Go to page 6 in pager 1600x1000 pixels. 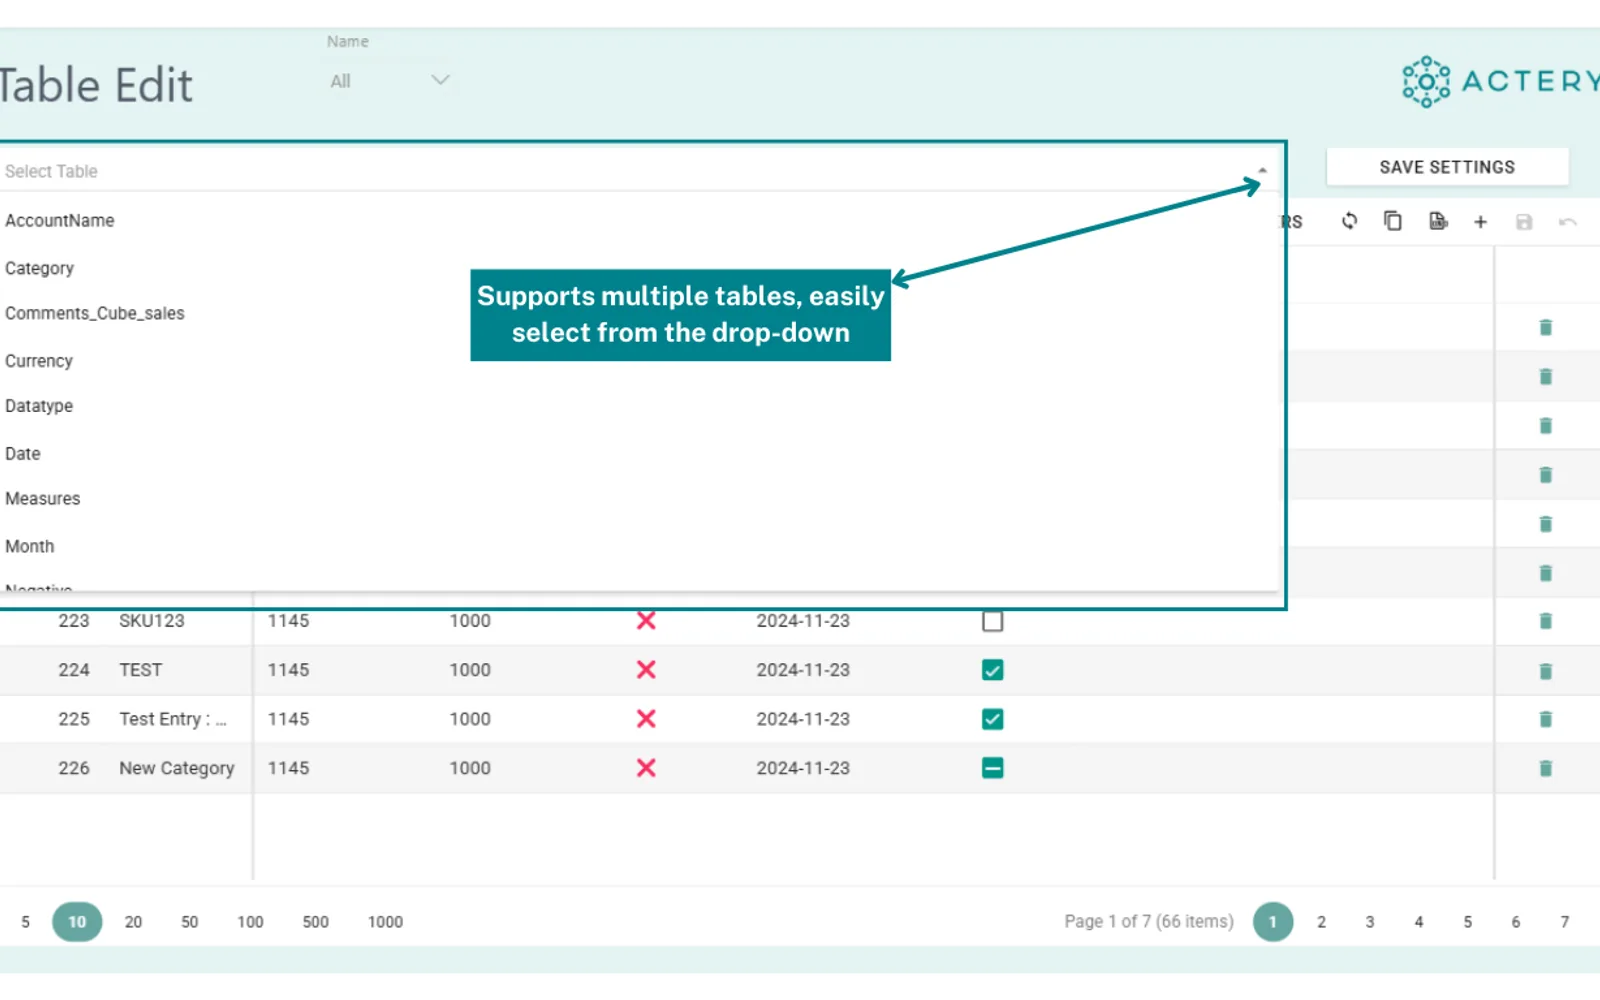tap(1516, 922)
